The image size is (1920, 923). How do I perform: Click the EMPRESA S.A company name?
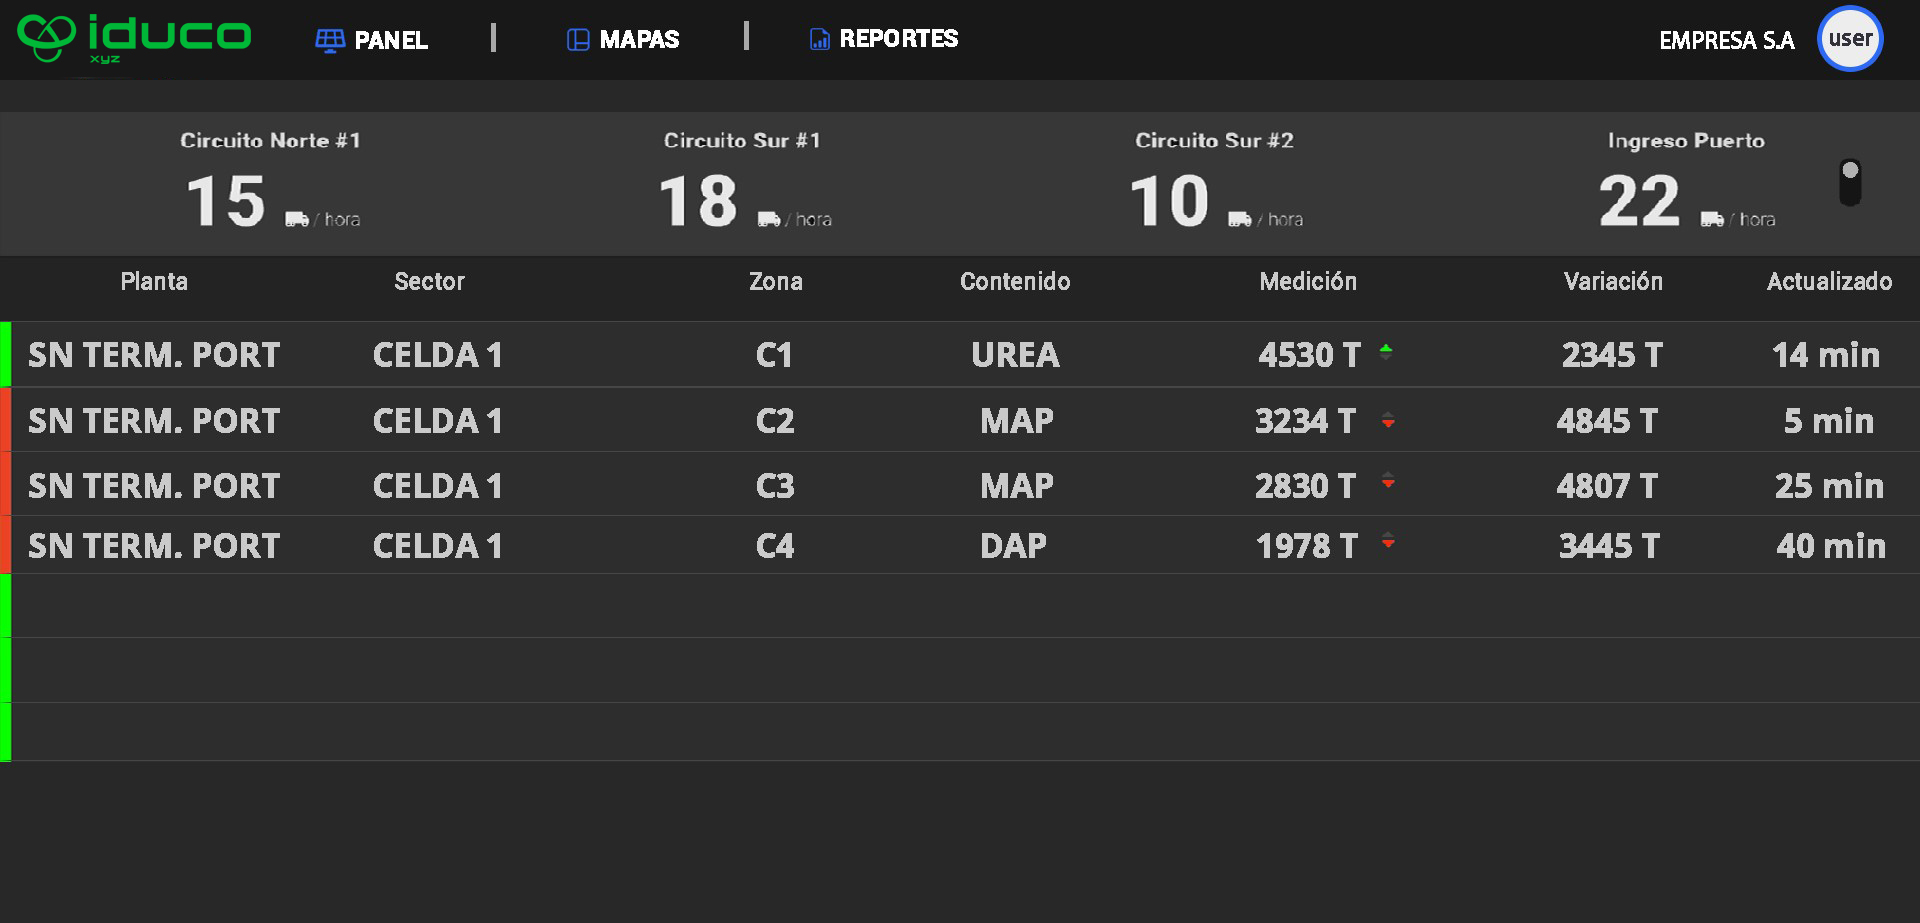[1726, 40]
